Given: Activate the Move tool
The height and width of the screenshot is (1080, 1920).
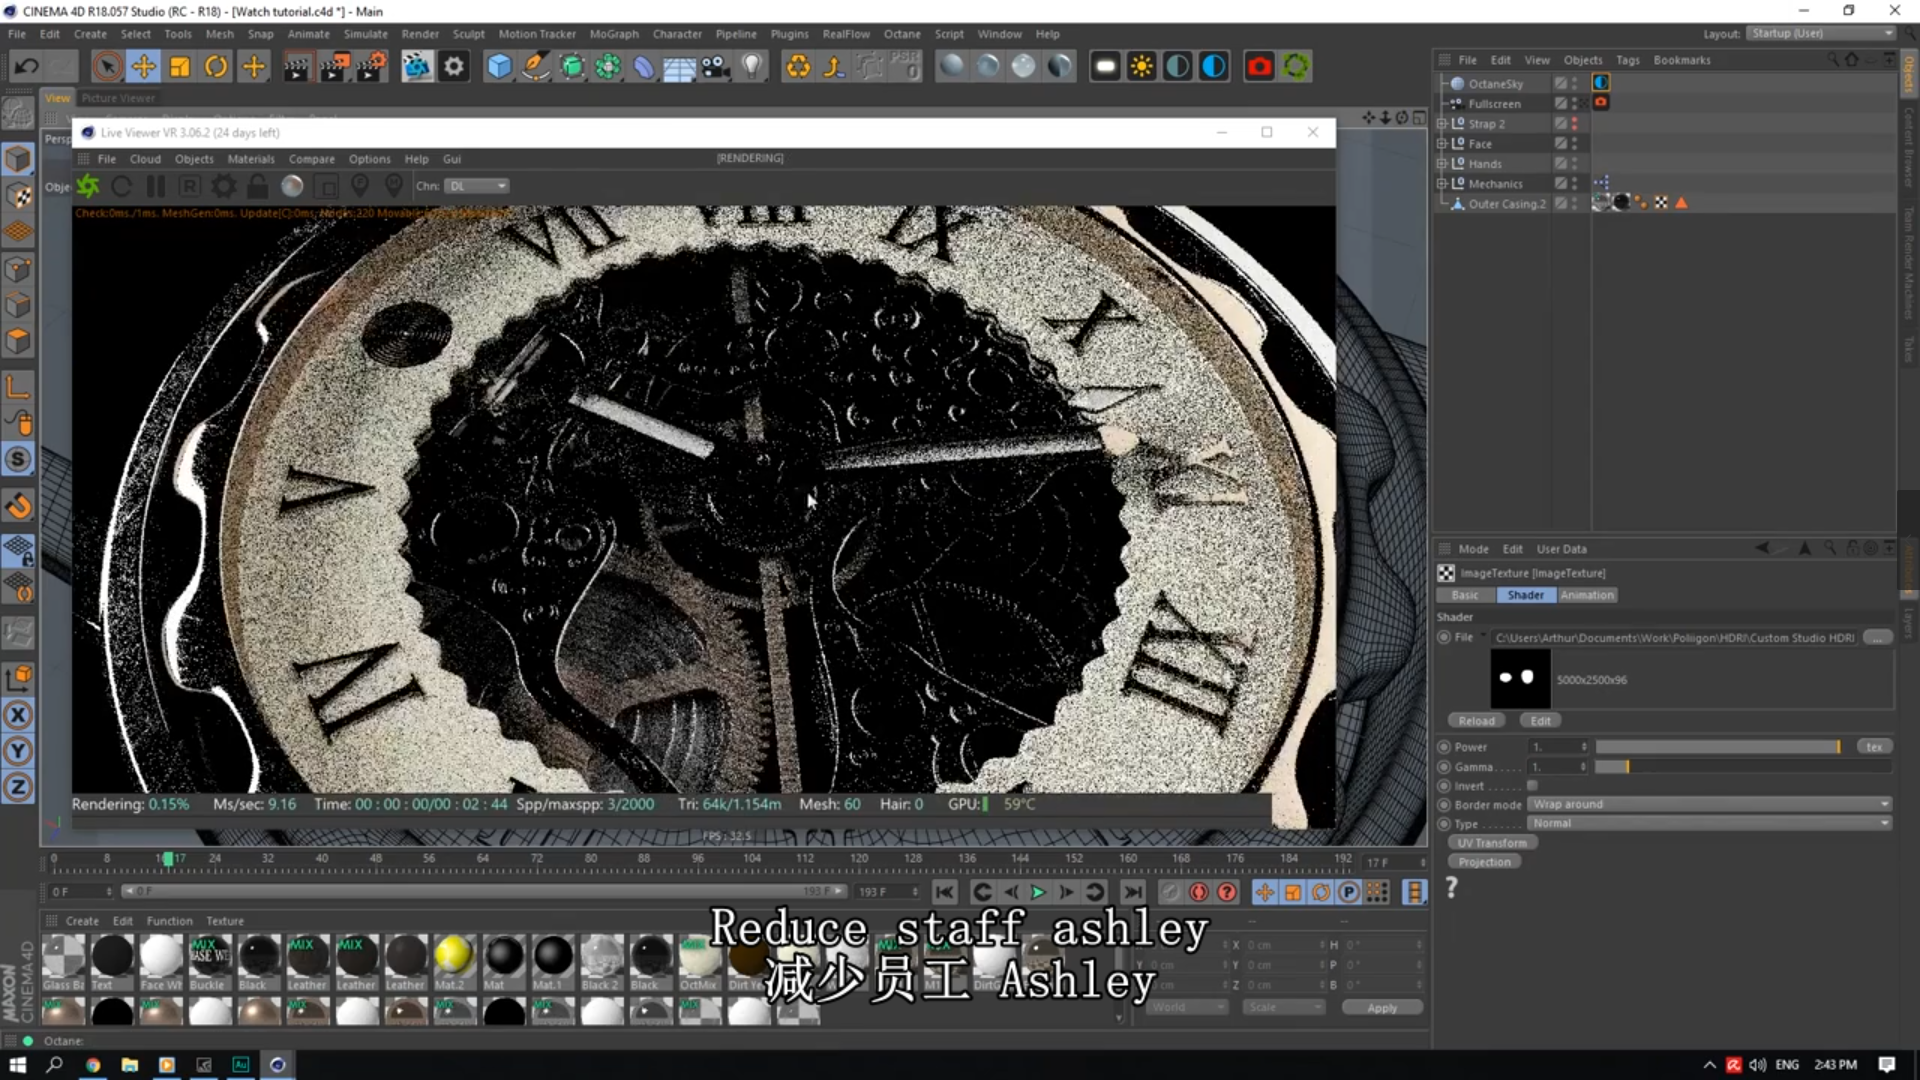Looking at the screenshot, I should pyautogui.click(x=143, y=67).
